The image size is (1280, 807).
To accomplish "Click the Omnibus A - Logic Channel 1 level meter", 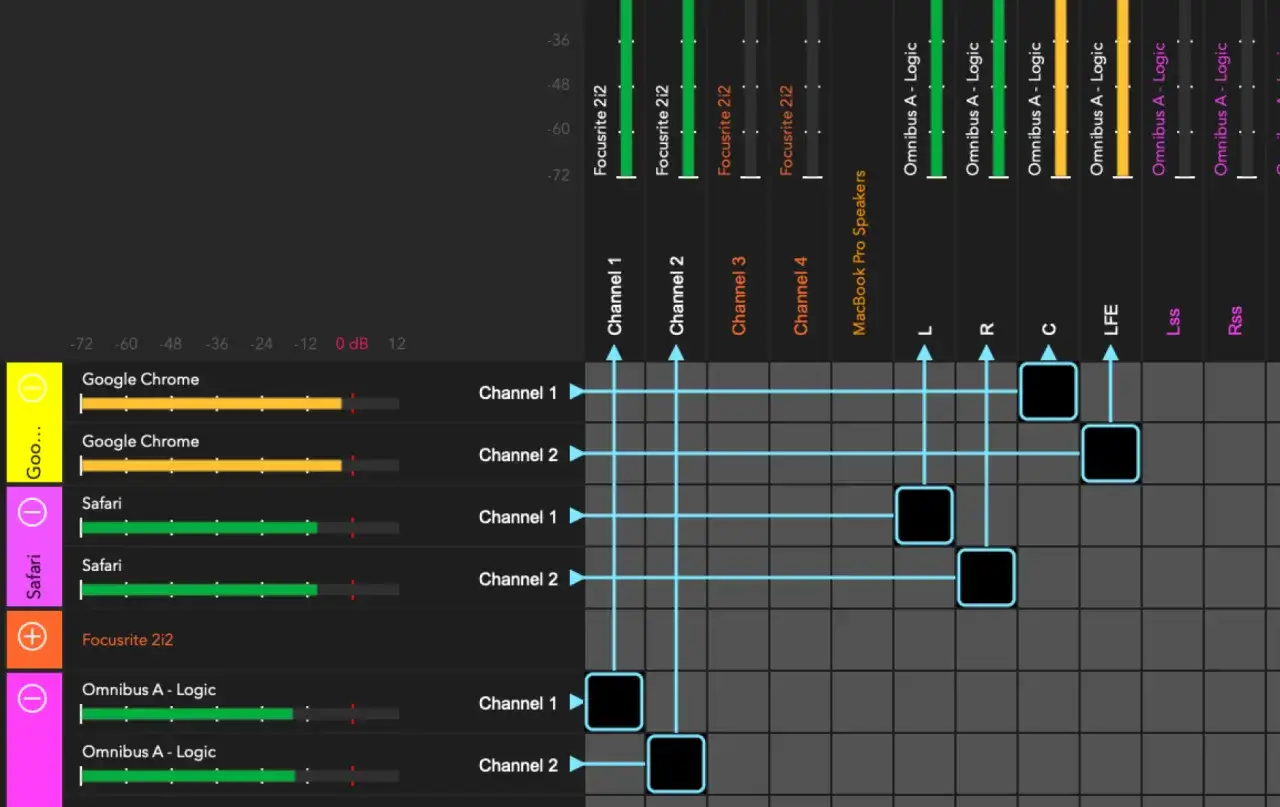I will pyautogui.click(x=240, y=714).
